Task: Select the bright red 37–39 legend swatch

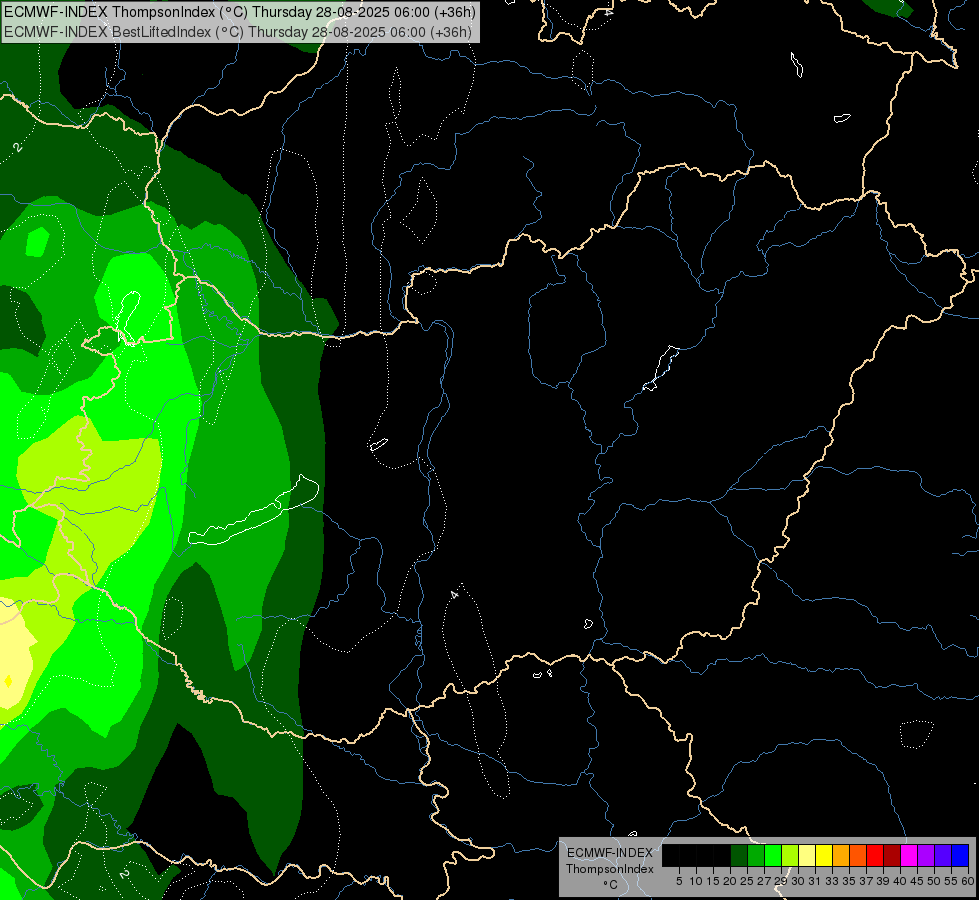Action: click(875, 855)
